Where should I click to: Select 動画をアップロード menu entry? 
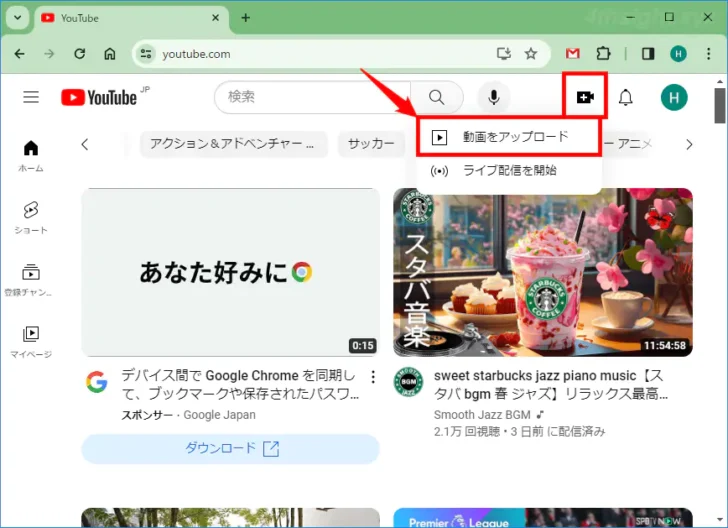pyautogui.click(x=509, y=137)
